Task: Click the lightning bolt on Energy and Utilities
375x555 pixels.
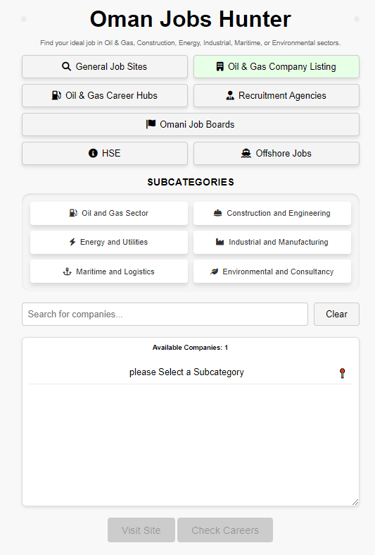Action: (72, 242)
